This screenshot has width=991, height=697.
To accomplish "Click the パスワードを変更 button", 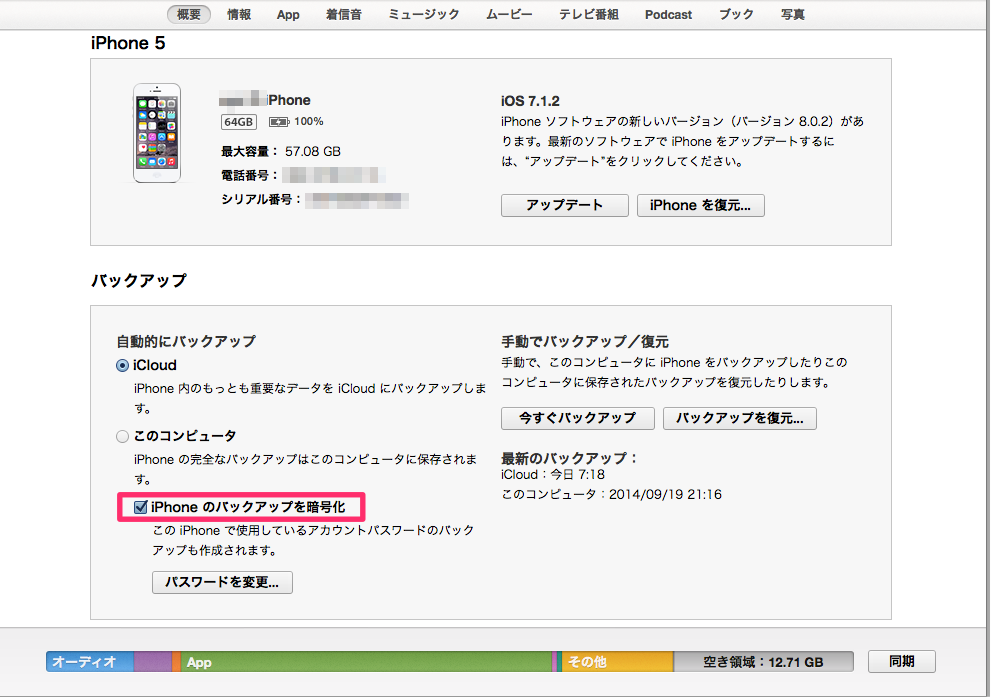I will pos(222,582).
